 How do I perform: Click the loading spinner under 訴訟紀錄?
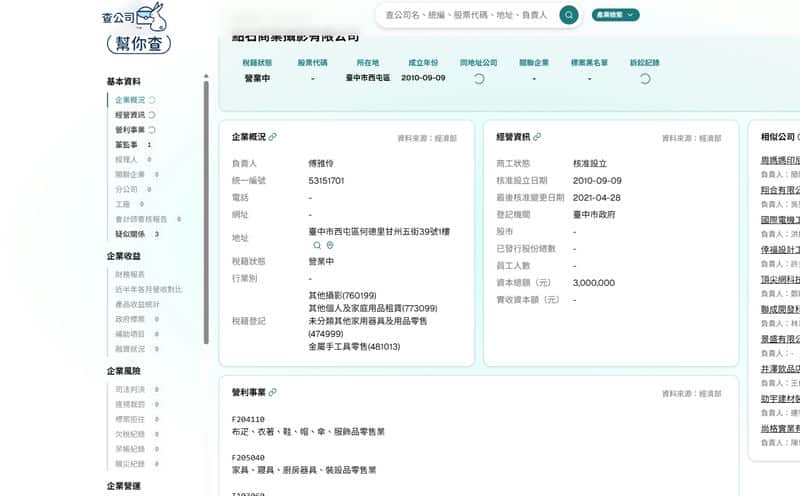pyautogui.click(x=645, y=79)
